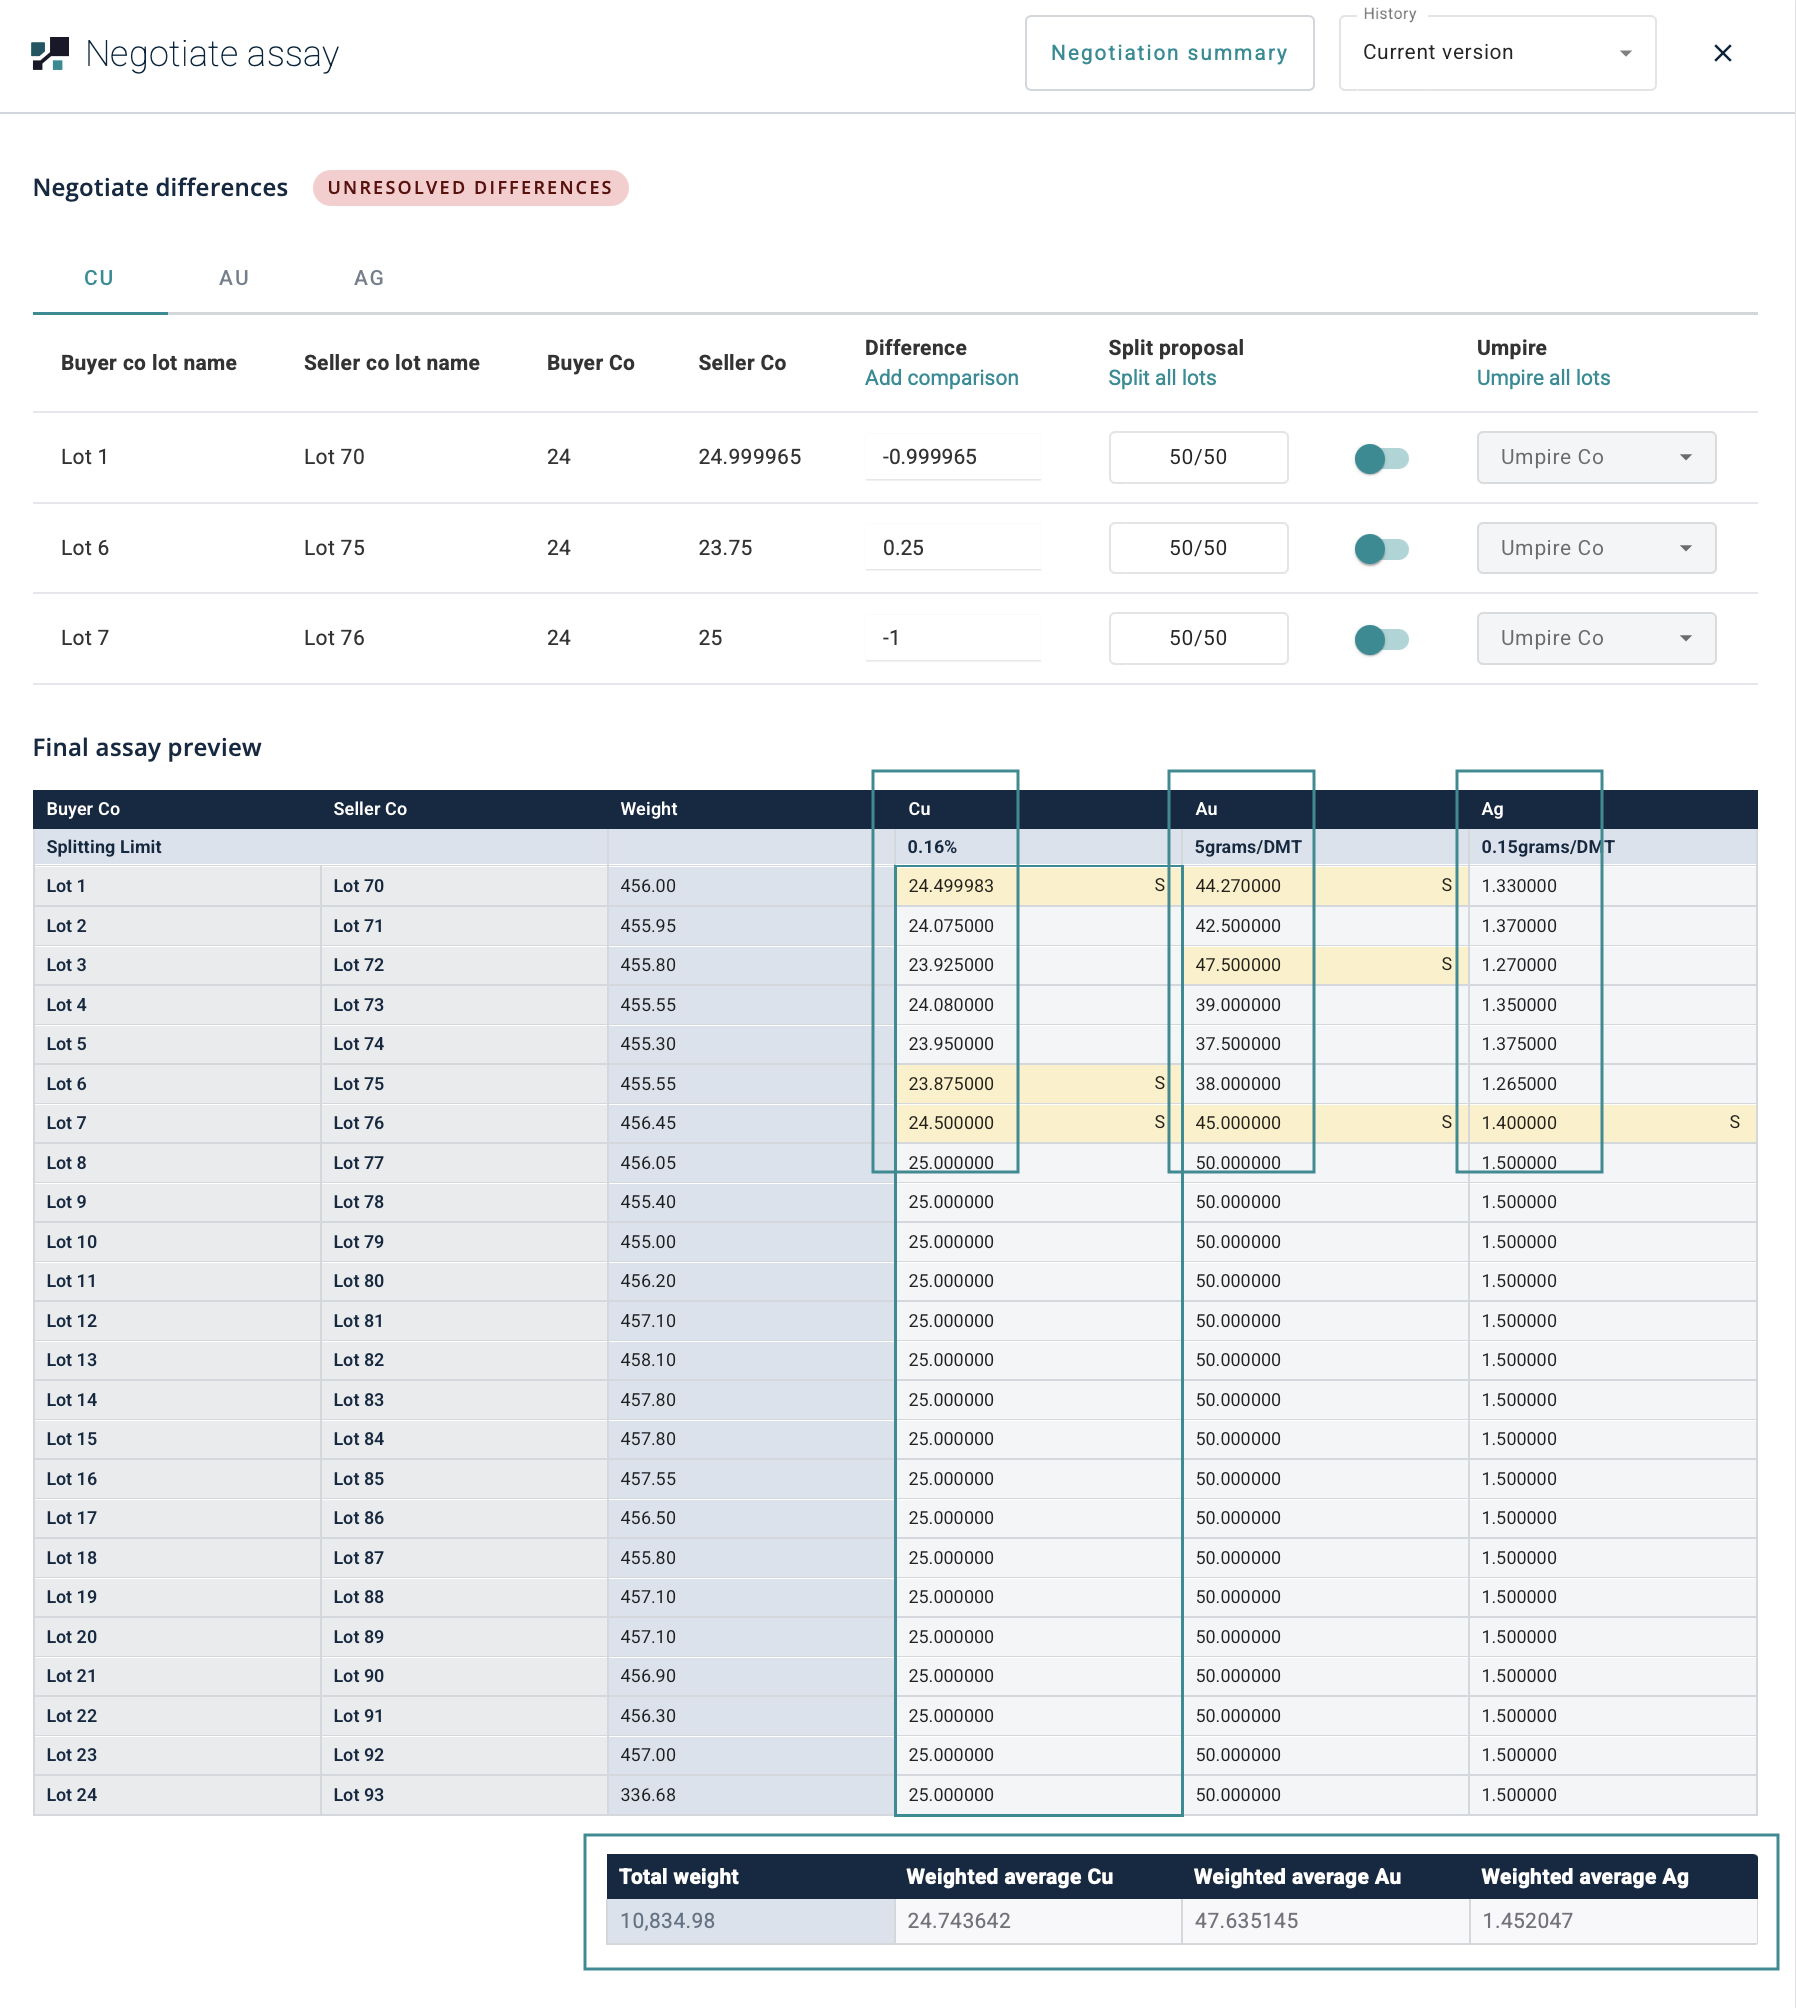This screenshot has width=1796, height=2008.
Task: Click the Add comparison link
Action: tap(941, 378)
